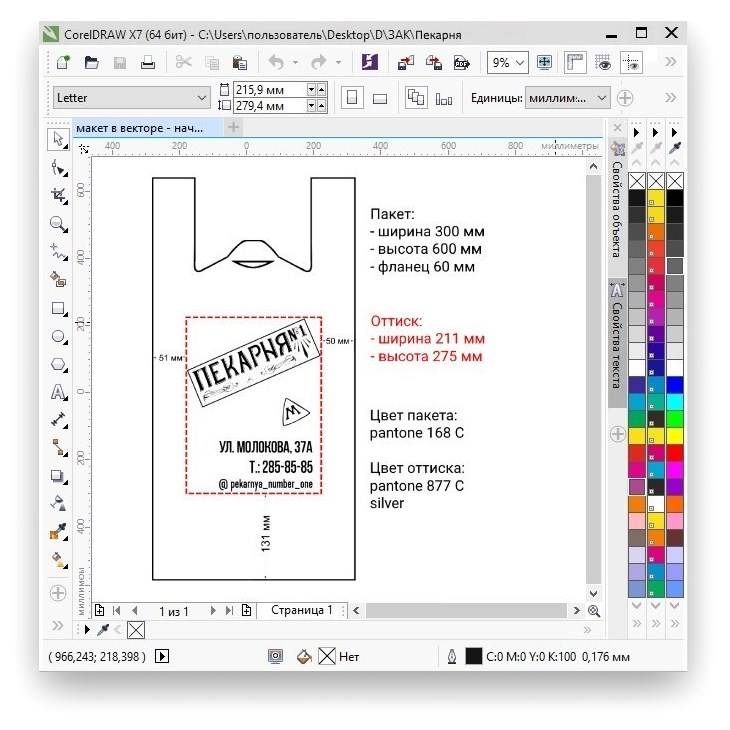730x730 pixels.
Task: Click the Publish to PDF icon
Action: (462, 62)
